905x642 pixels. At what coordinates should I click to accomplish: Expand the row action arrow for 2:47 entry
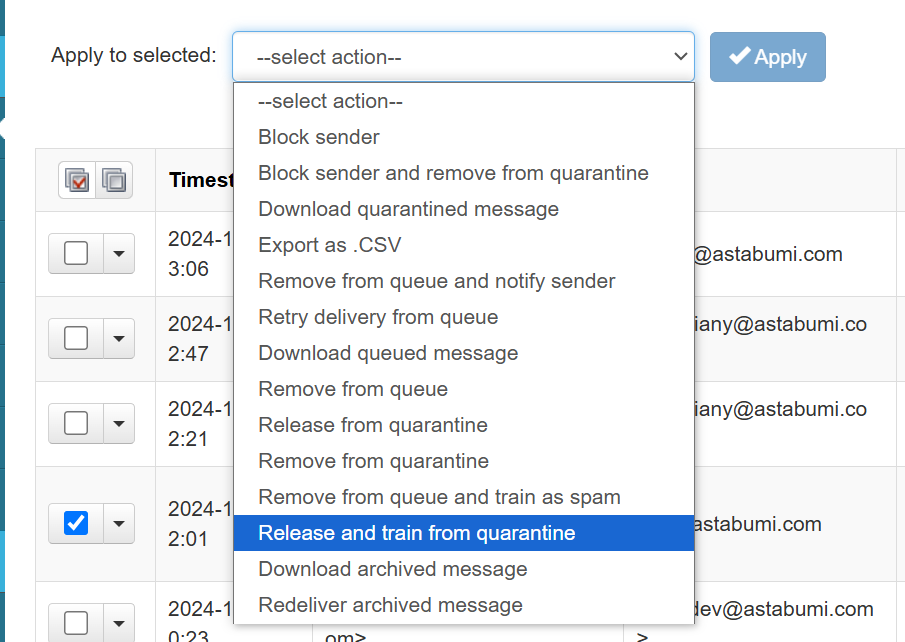pyautogui.click(x=118, y=339)
